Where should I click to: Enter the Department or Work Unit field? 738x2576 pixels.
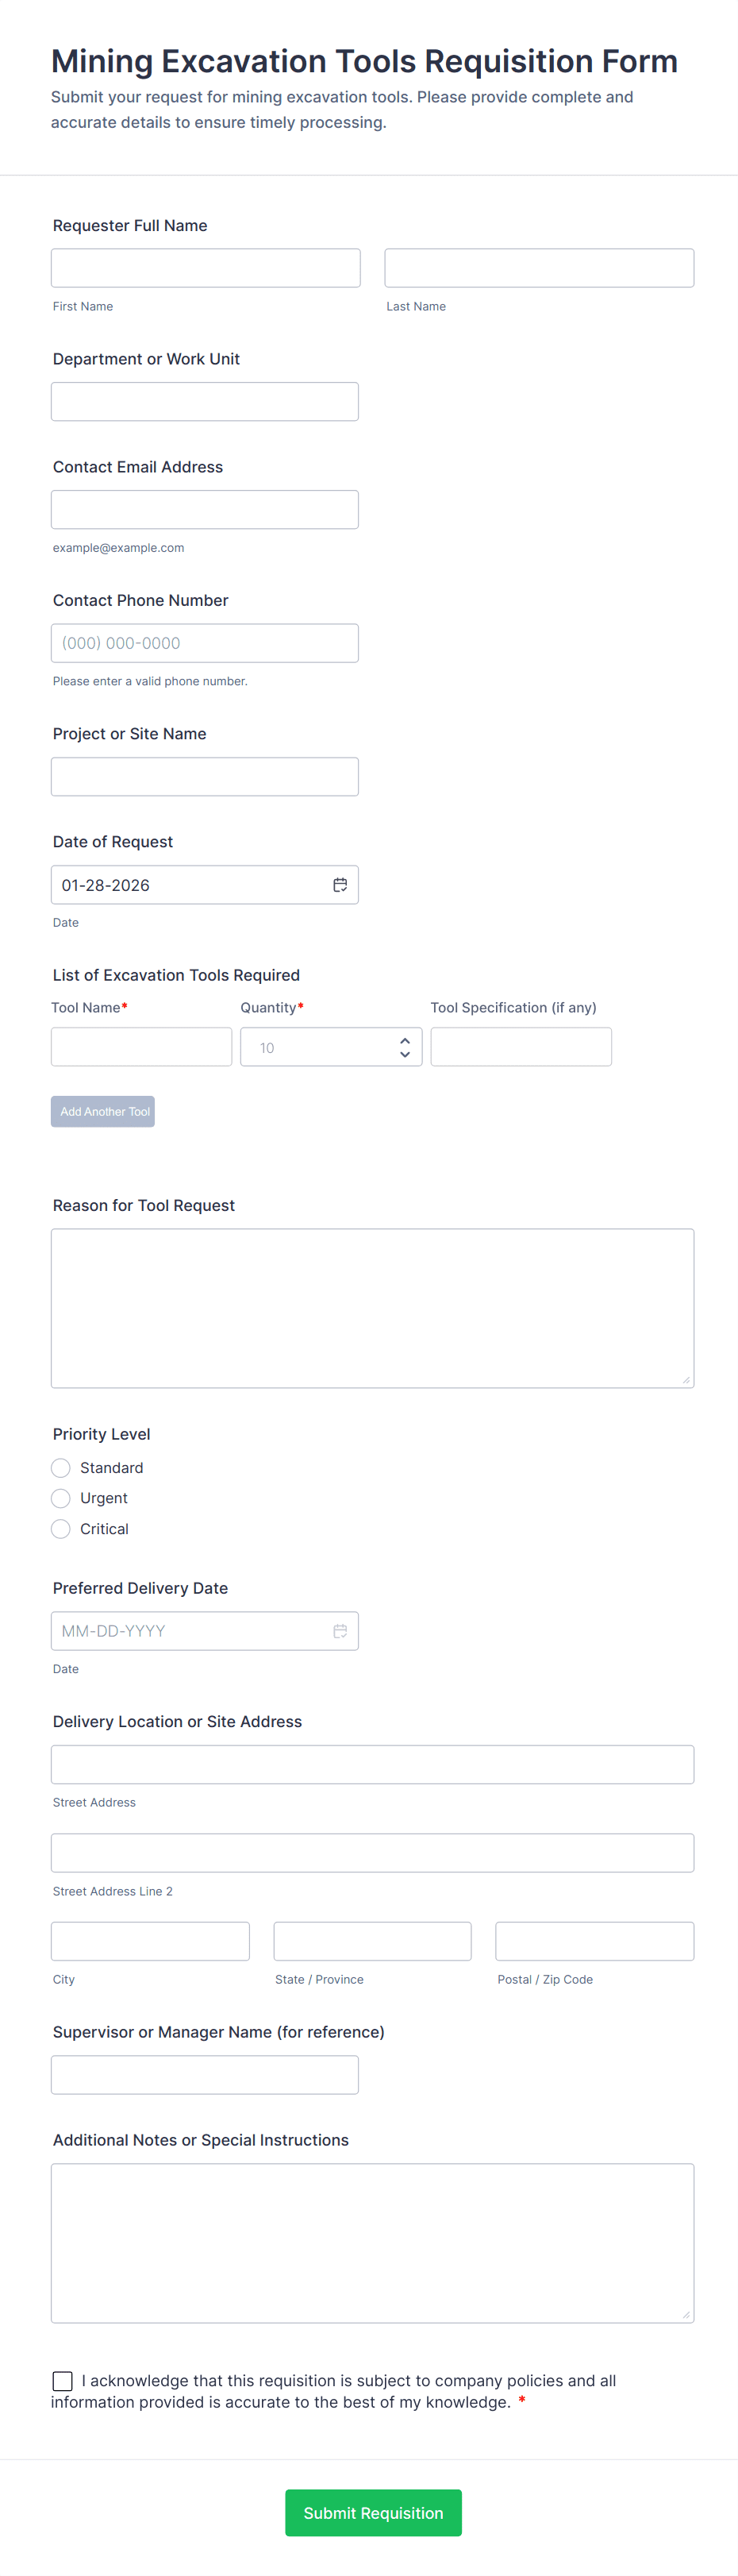click(205, 402)
